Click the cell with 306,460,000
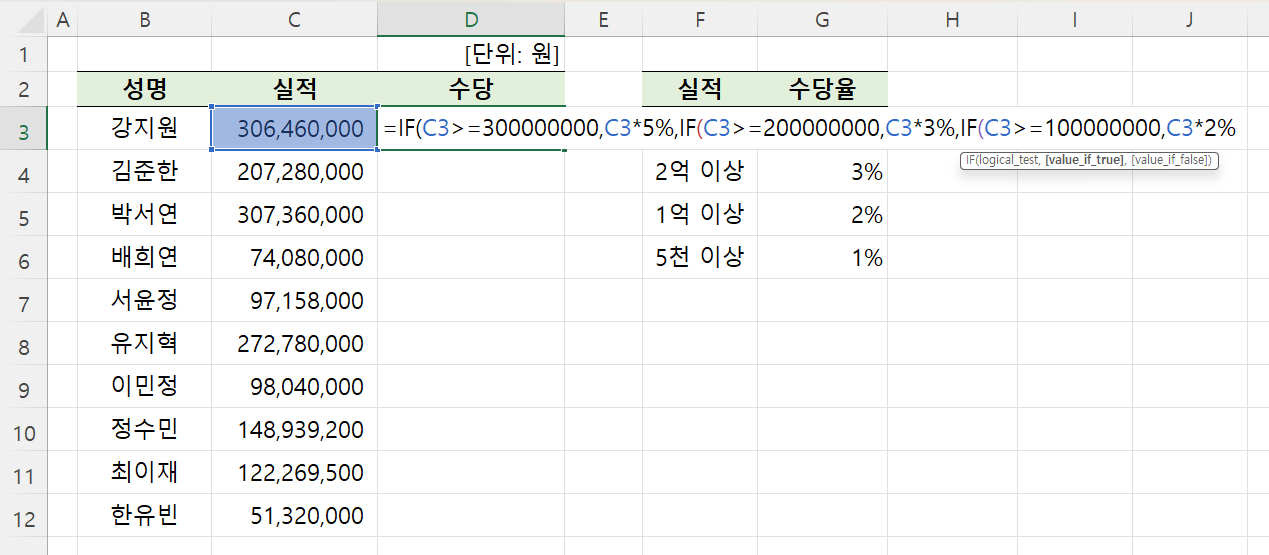 pos(294,129)
